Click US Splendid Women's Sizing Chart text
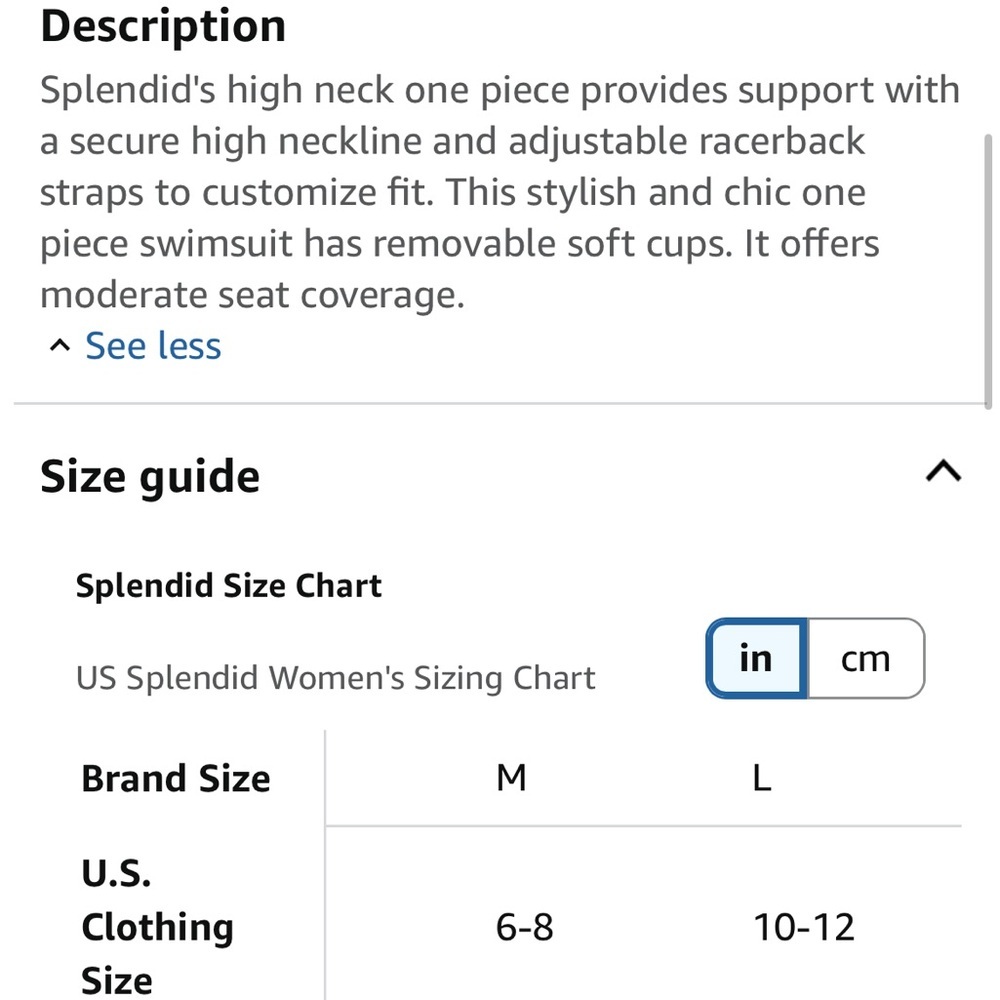Image resolution: width=1000 pixels, height=1000 pixels. (335, 678)
